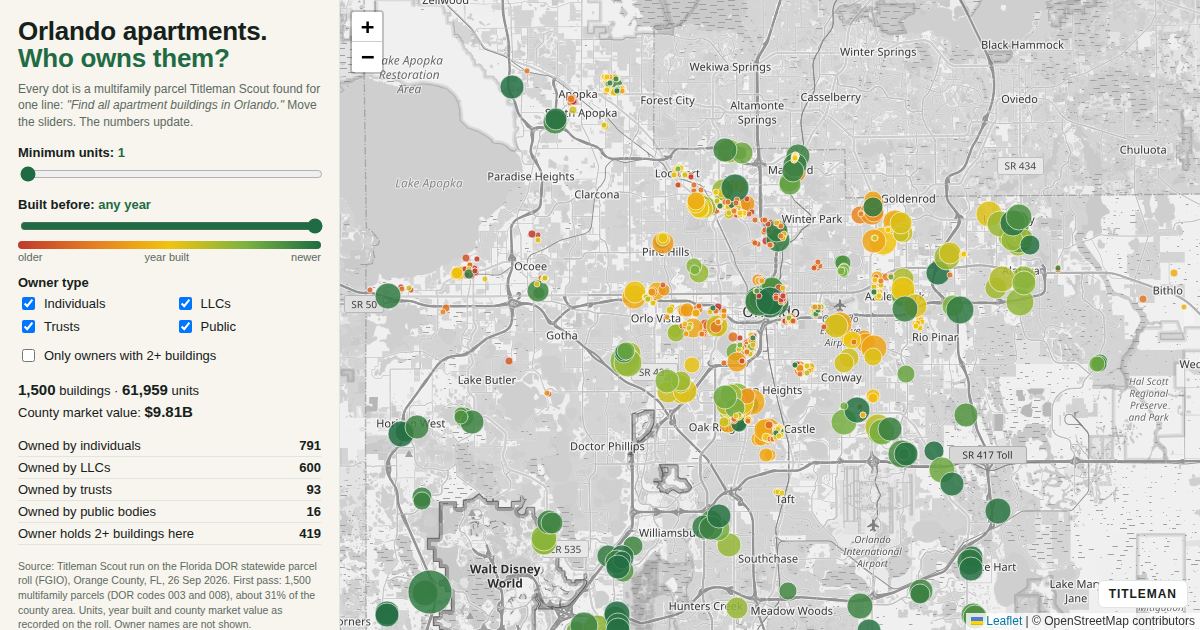Click the Owner holds 2+ buildings row
1200x630 pixels.
[170, 534]
